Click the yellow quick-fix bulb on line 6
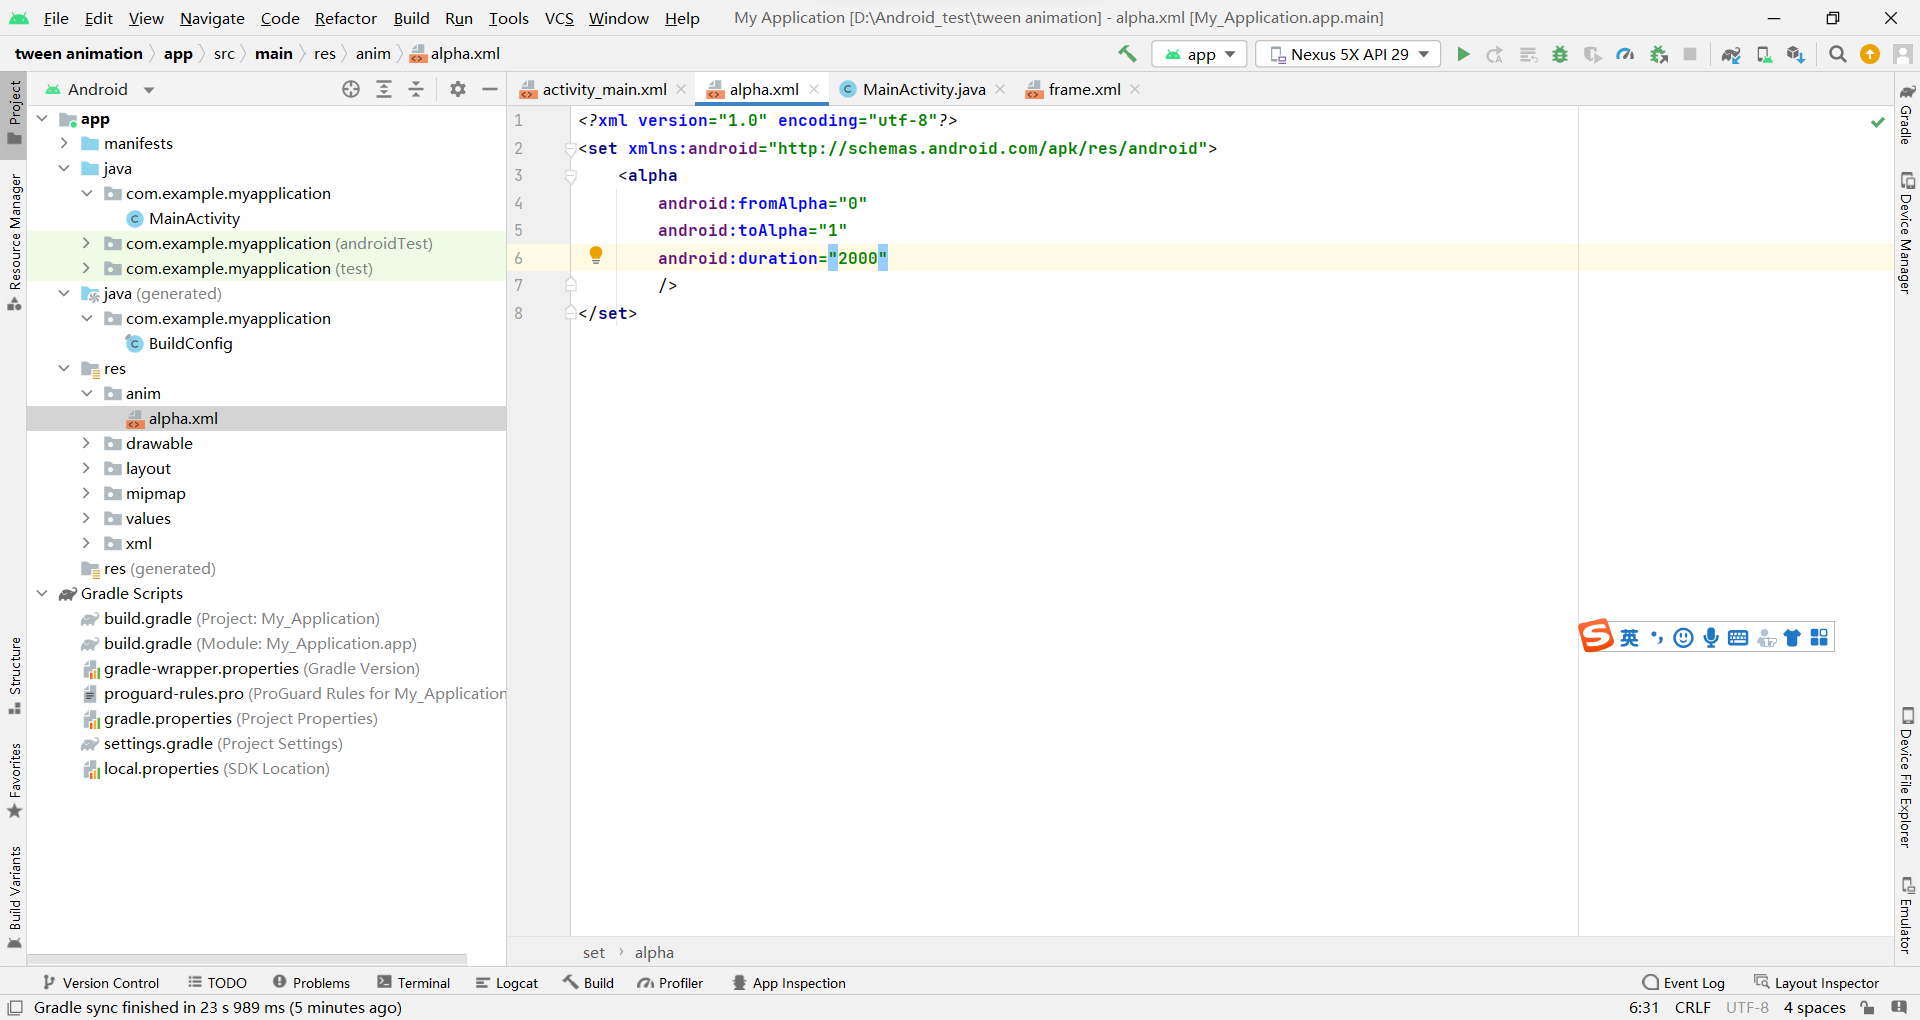Screen dimensions: 1920x1020 pos(596,256)
